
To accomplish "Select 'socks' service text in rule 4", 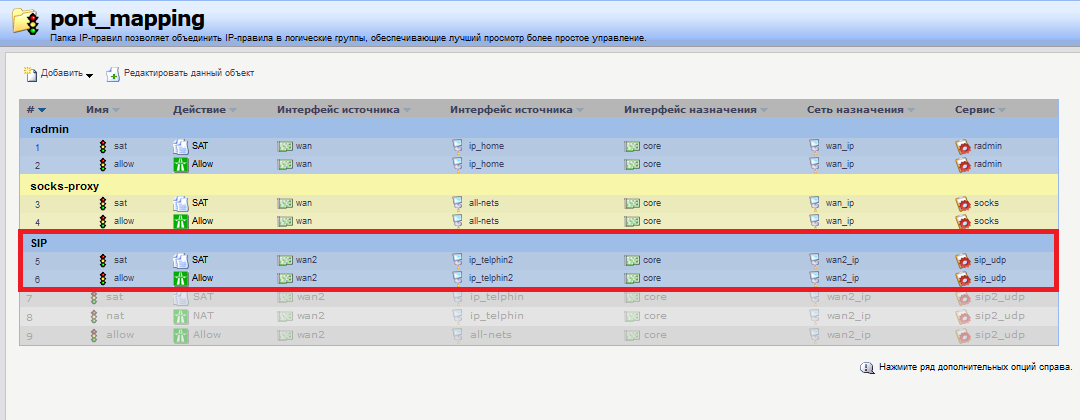I will tap(986, 222).
